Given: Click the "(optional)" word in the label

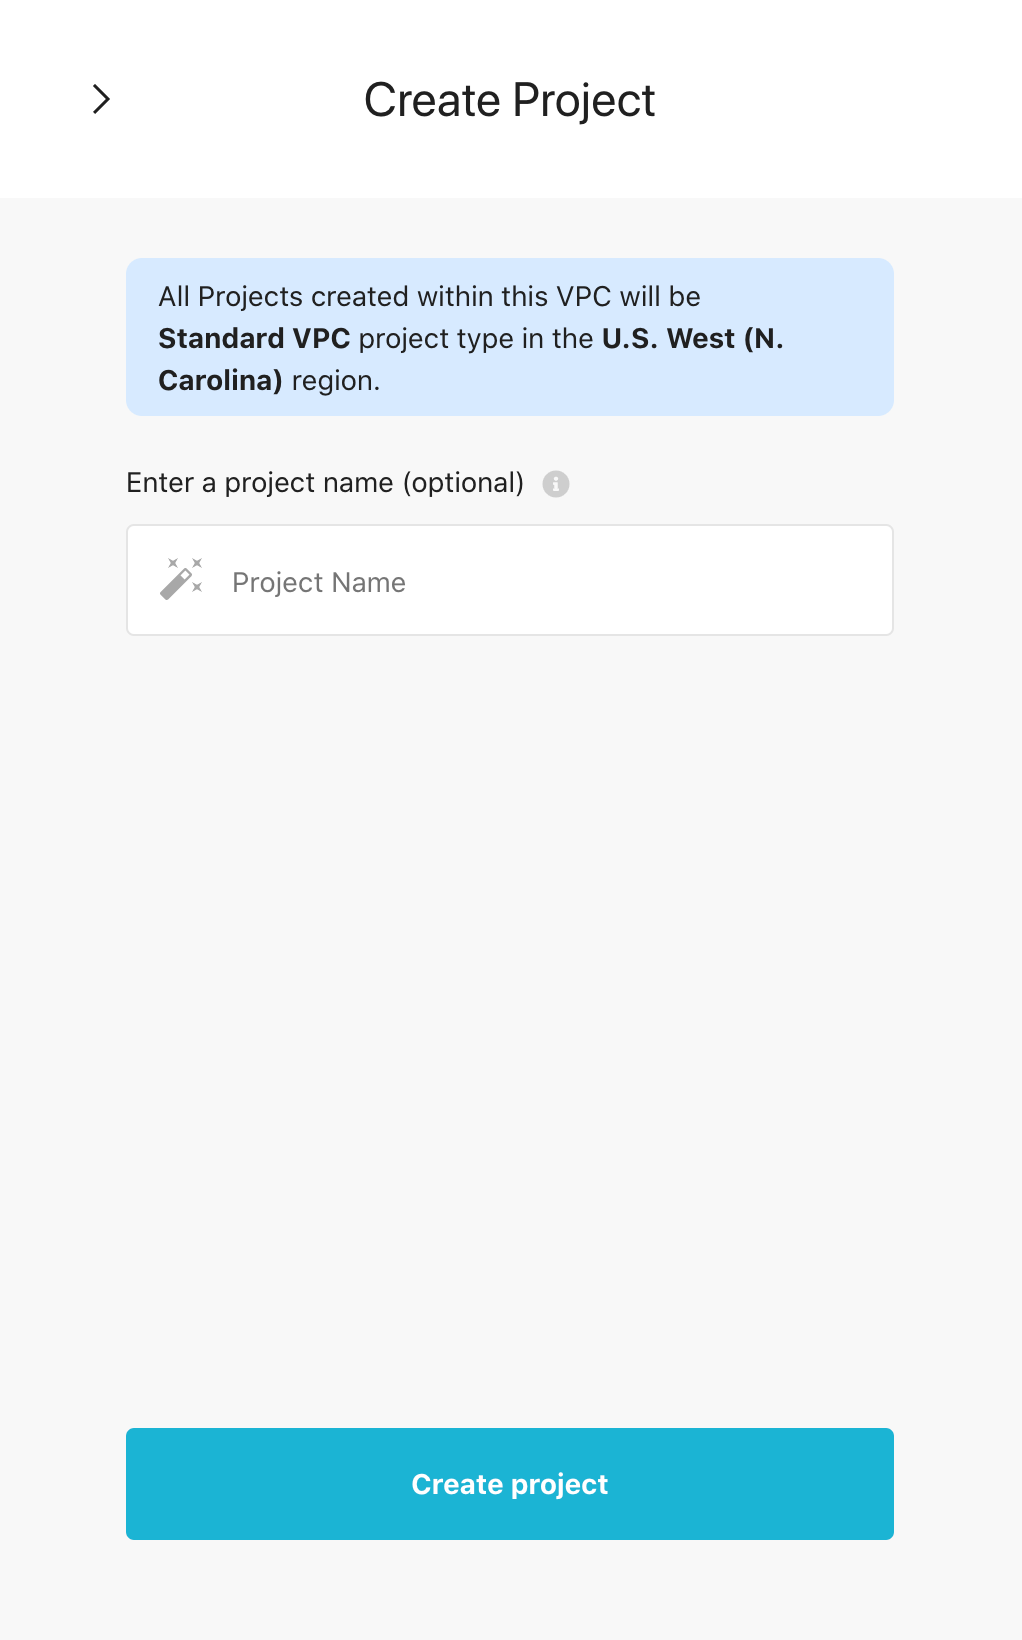Looking at the screenshot, I should (x=463, y=483).
